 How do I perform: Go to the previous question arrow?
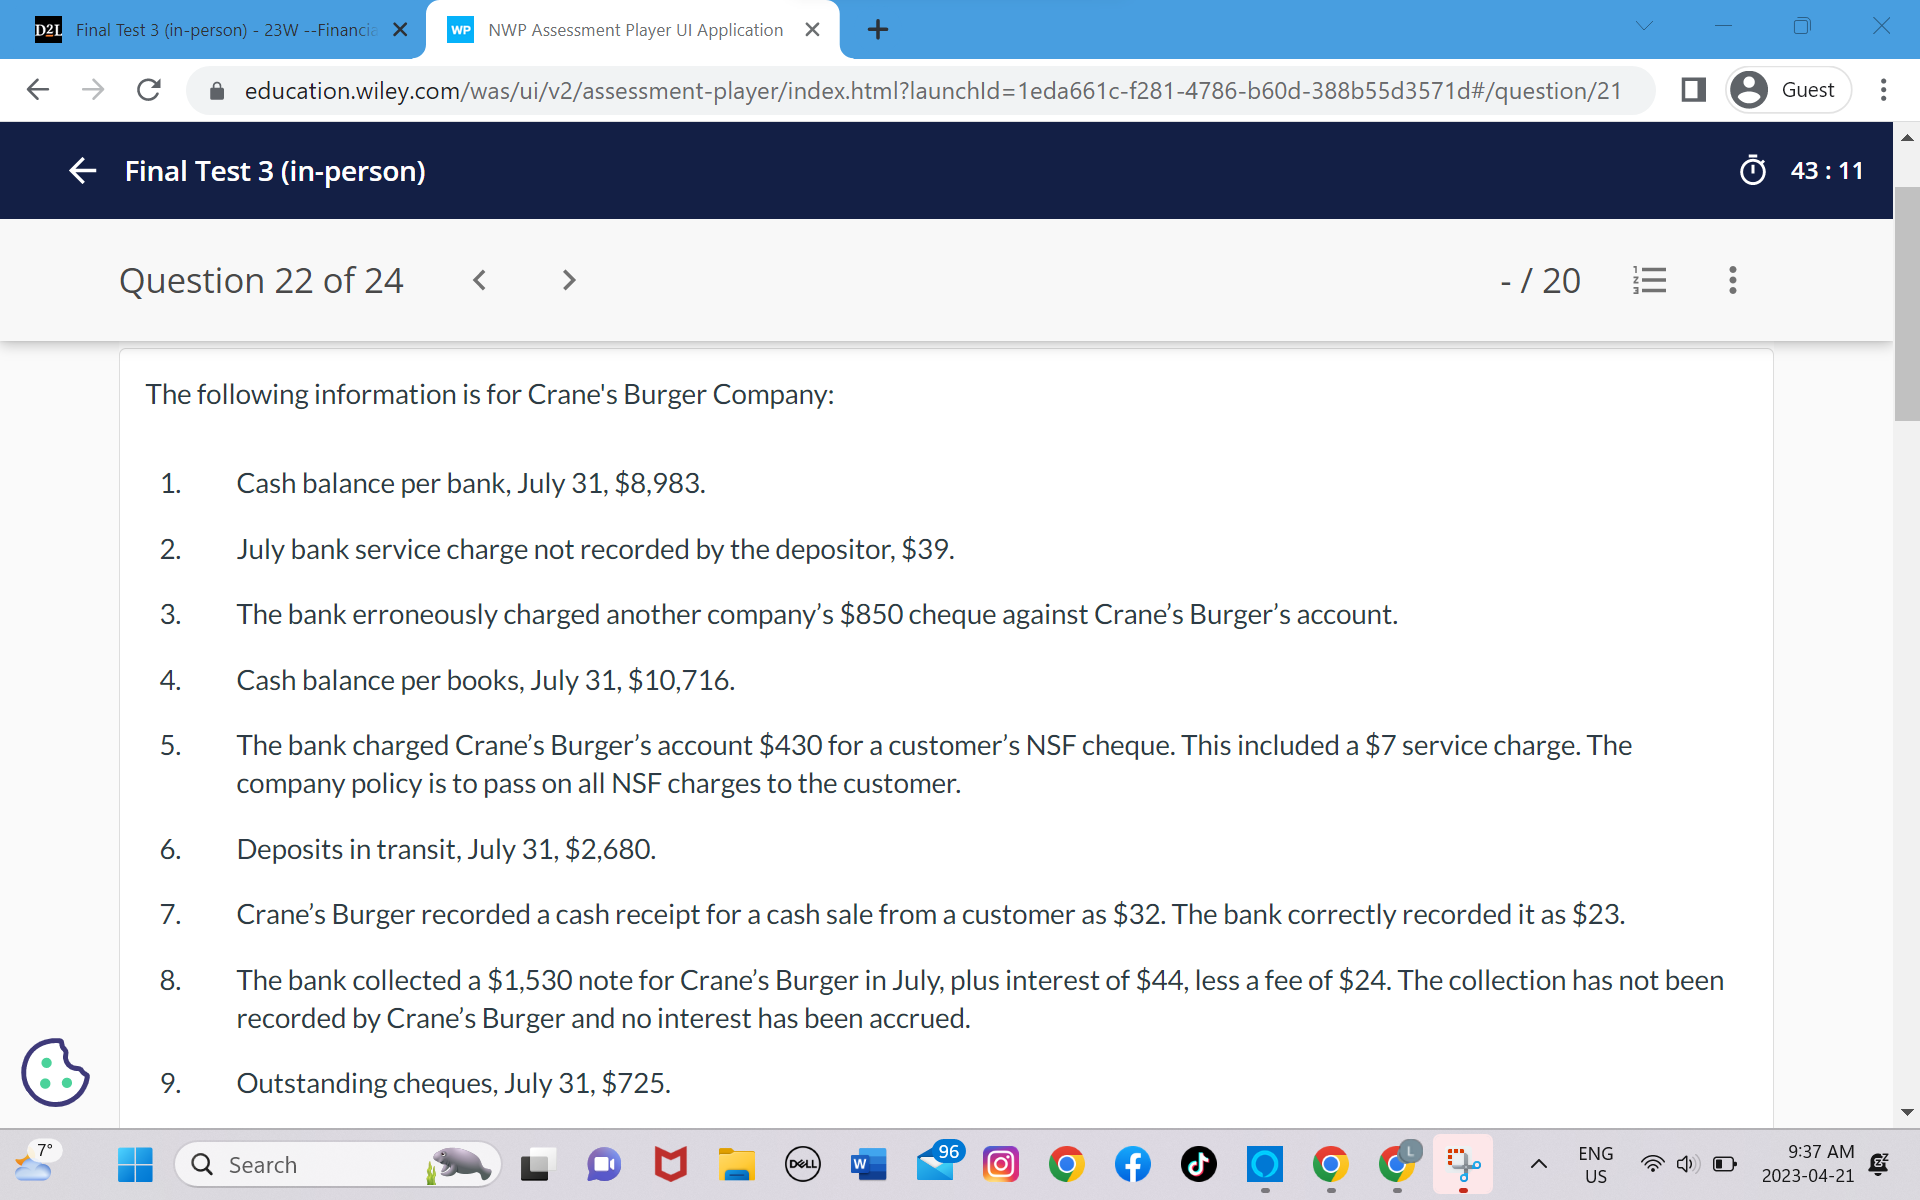click(x=479, y=280)
